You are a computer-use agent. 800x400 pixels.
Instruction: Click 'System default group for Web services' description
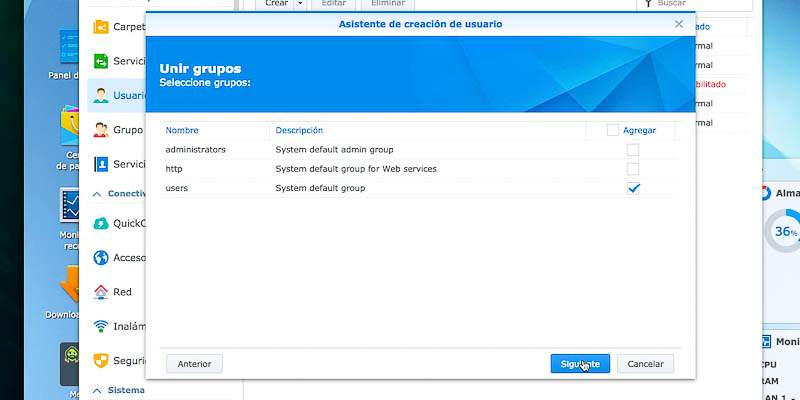coord(356,169)
